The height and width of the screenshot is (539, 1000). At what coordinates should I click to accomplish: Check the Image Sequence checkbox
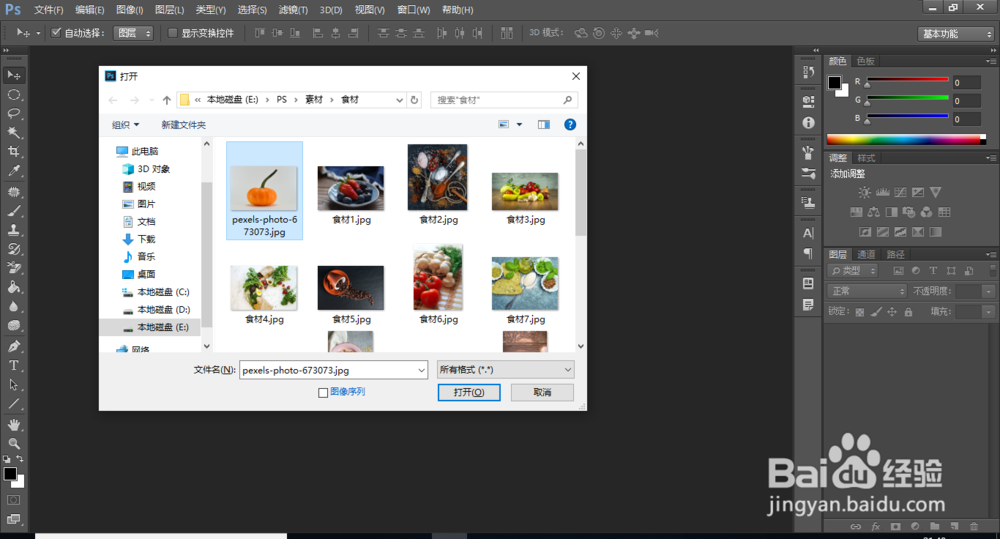pos(323,392)
